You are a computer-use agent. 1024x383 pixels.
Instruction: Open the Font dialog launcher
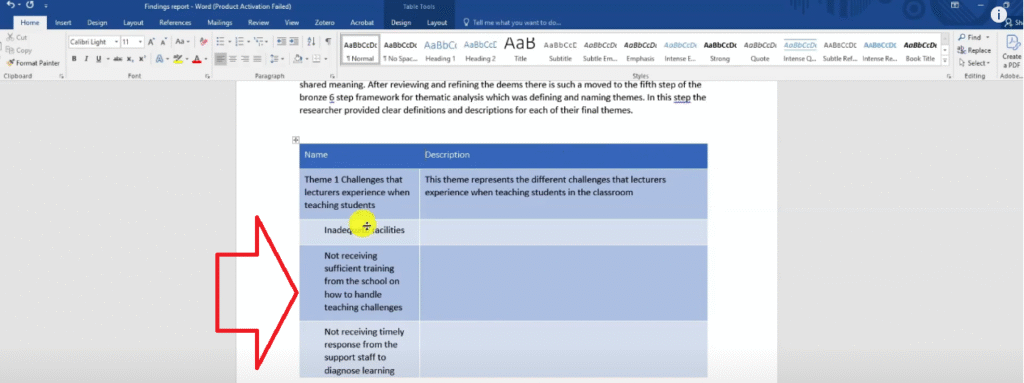click(207, 76)
